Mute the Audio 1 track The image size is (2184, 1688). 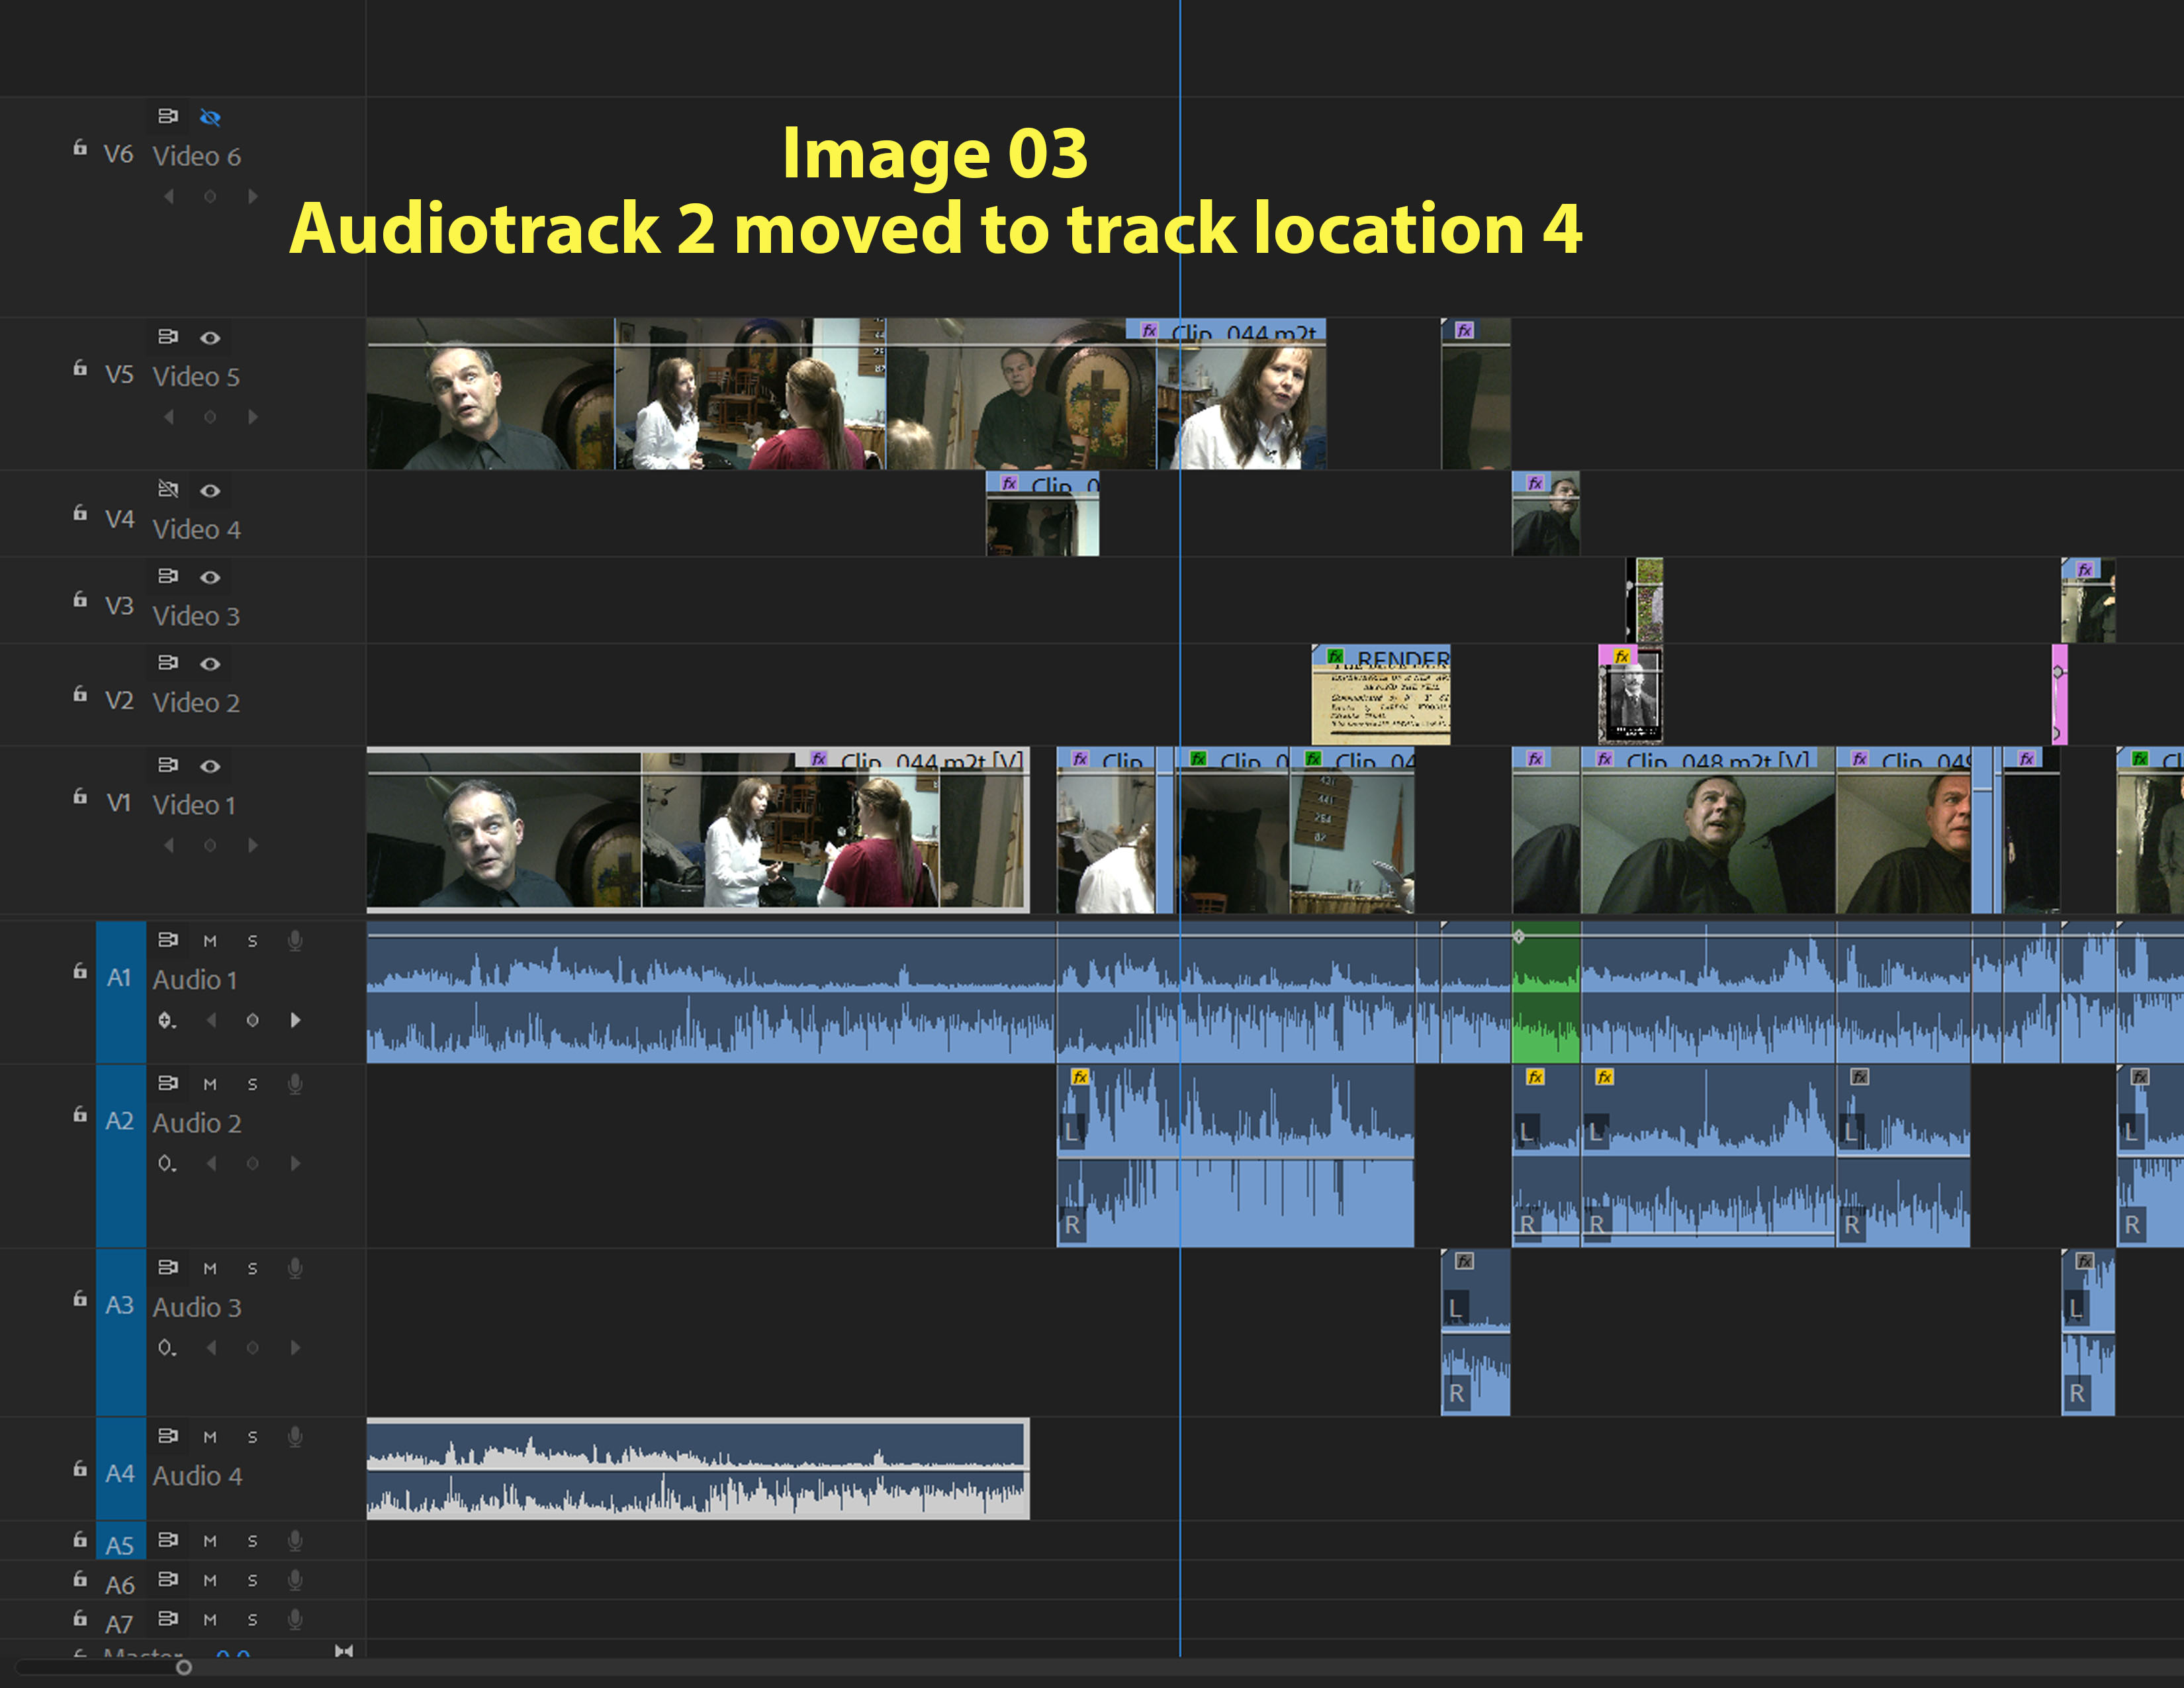[210, 941]
